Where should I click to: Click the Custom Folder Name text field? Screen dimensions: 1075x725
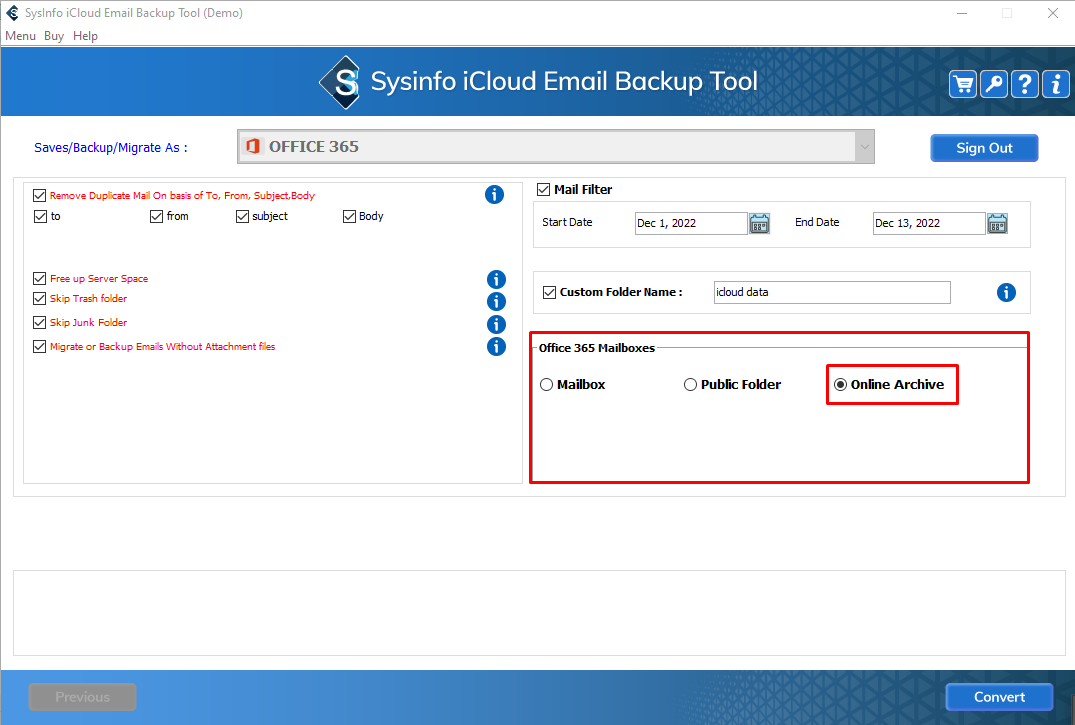(831, 292)
